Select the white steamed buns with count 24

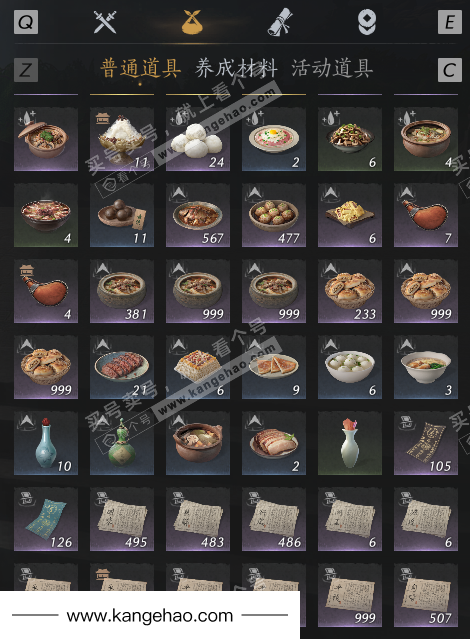point(198,139)
